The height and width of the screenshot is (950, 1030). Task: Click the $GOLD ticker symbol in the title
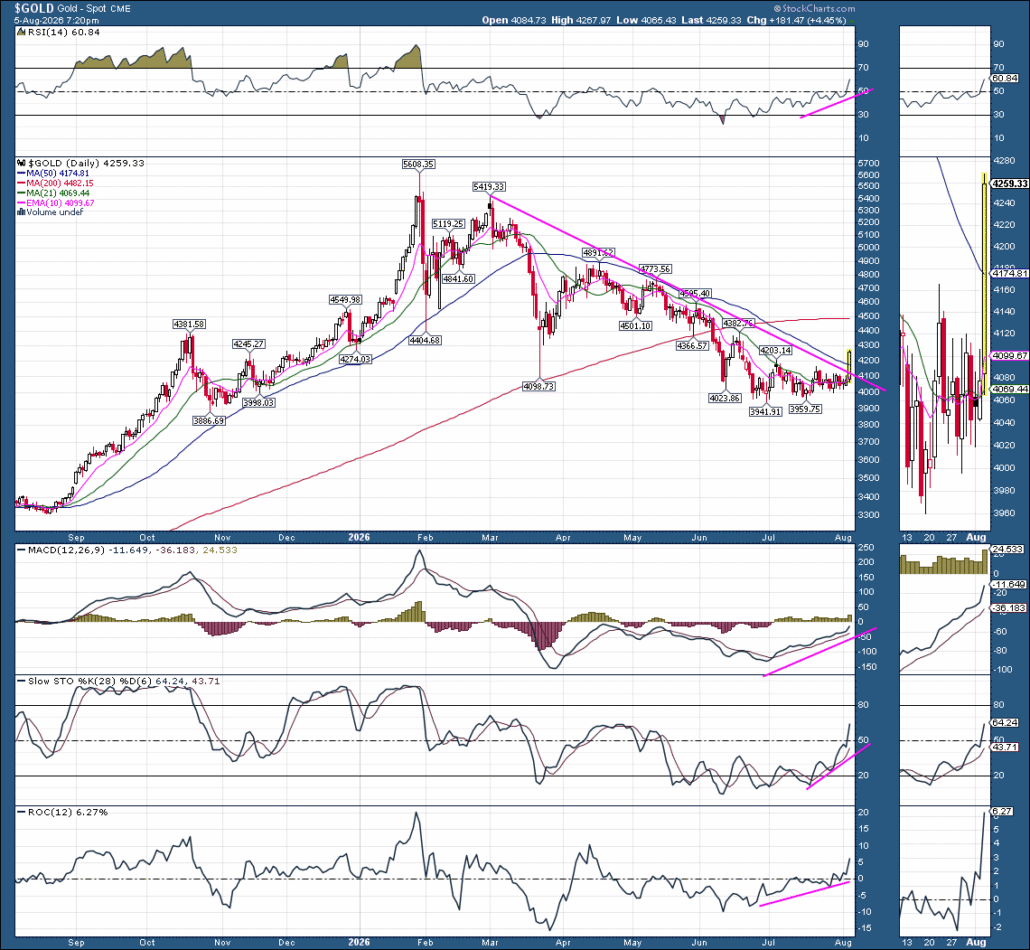34,9
